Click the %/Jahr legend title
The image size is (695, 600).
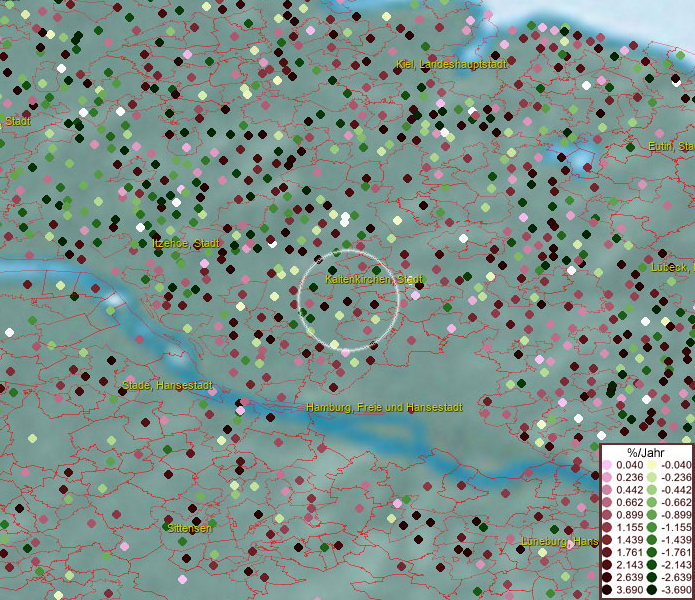[x=645, y=452]
